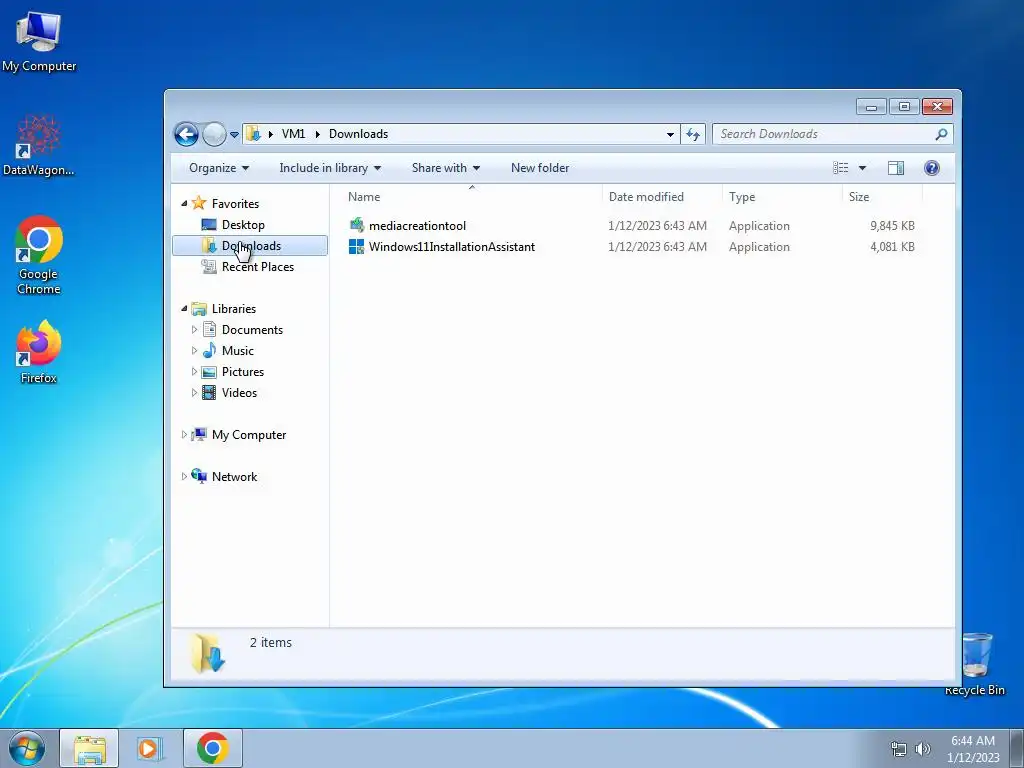Click the Forward navigation arrow button

[214, 135]
